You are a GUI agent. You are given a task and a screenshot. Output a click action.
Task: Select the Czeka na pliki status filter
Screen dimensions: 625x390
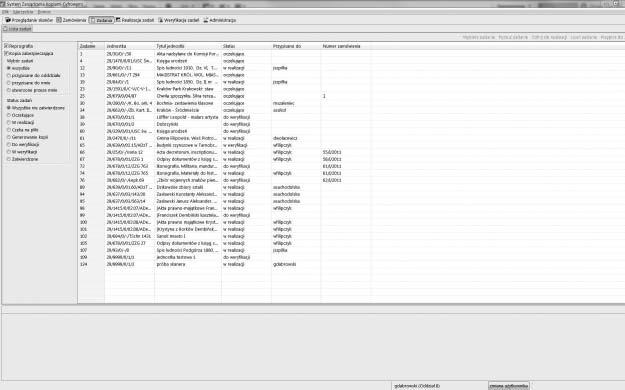[x=23, y=130]
